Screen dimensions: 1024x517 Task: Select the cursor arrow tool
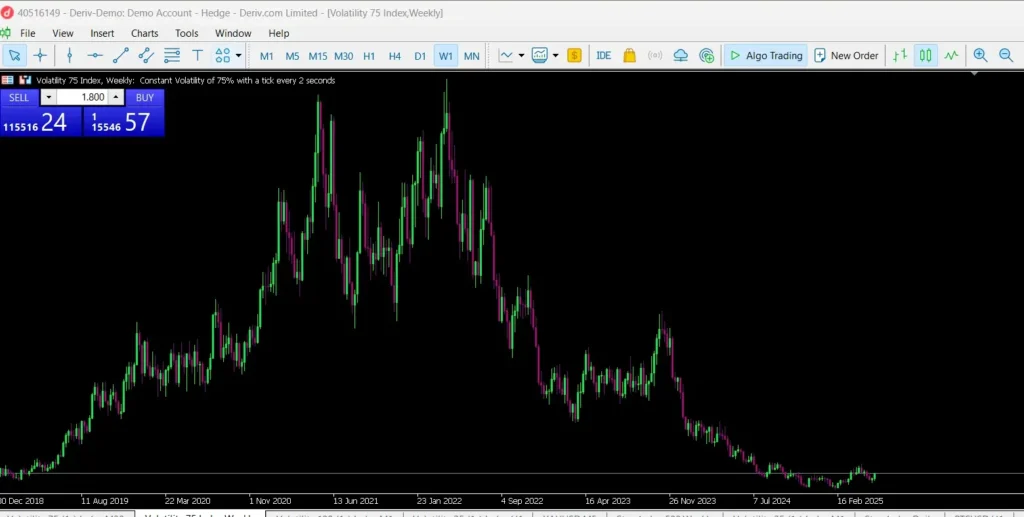(14, 55)
